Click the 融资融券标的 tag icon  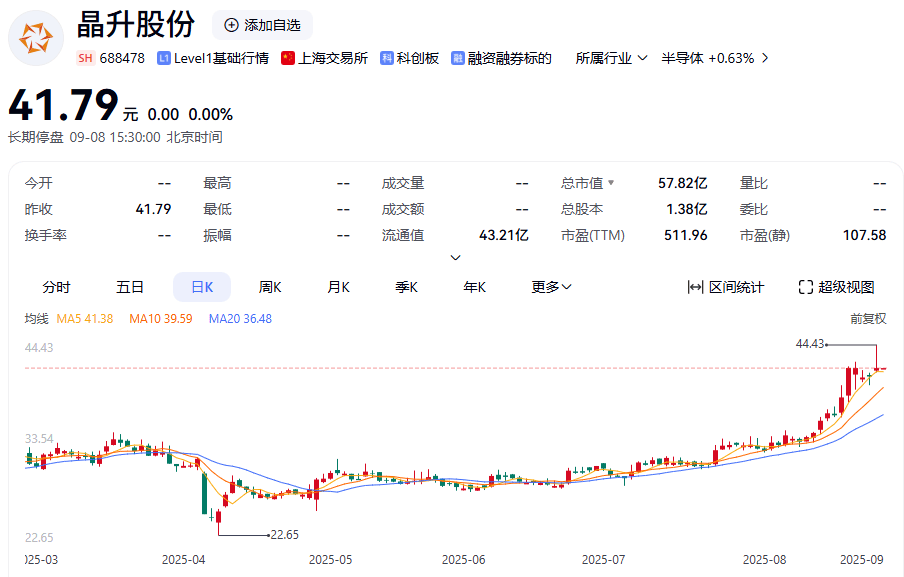458,58
